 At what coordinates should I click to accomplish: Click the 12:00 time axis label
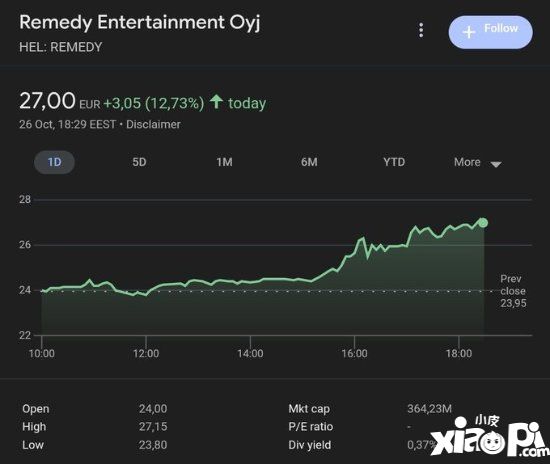[146, 353]
